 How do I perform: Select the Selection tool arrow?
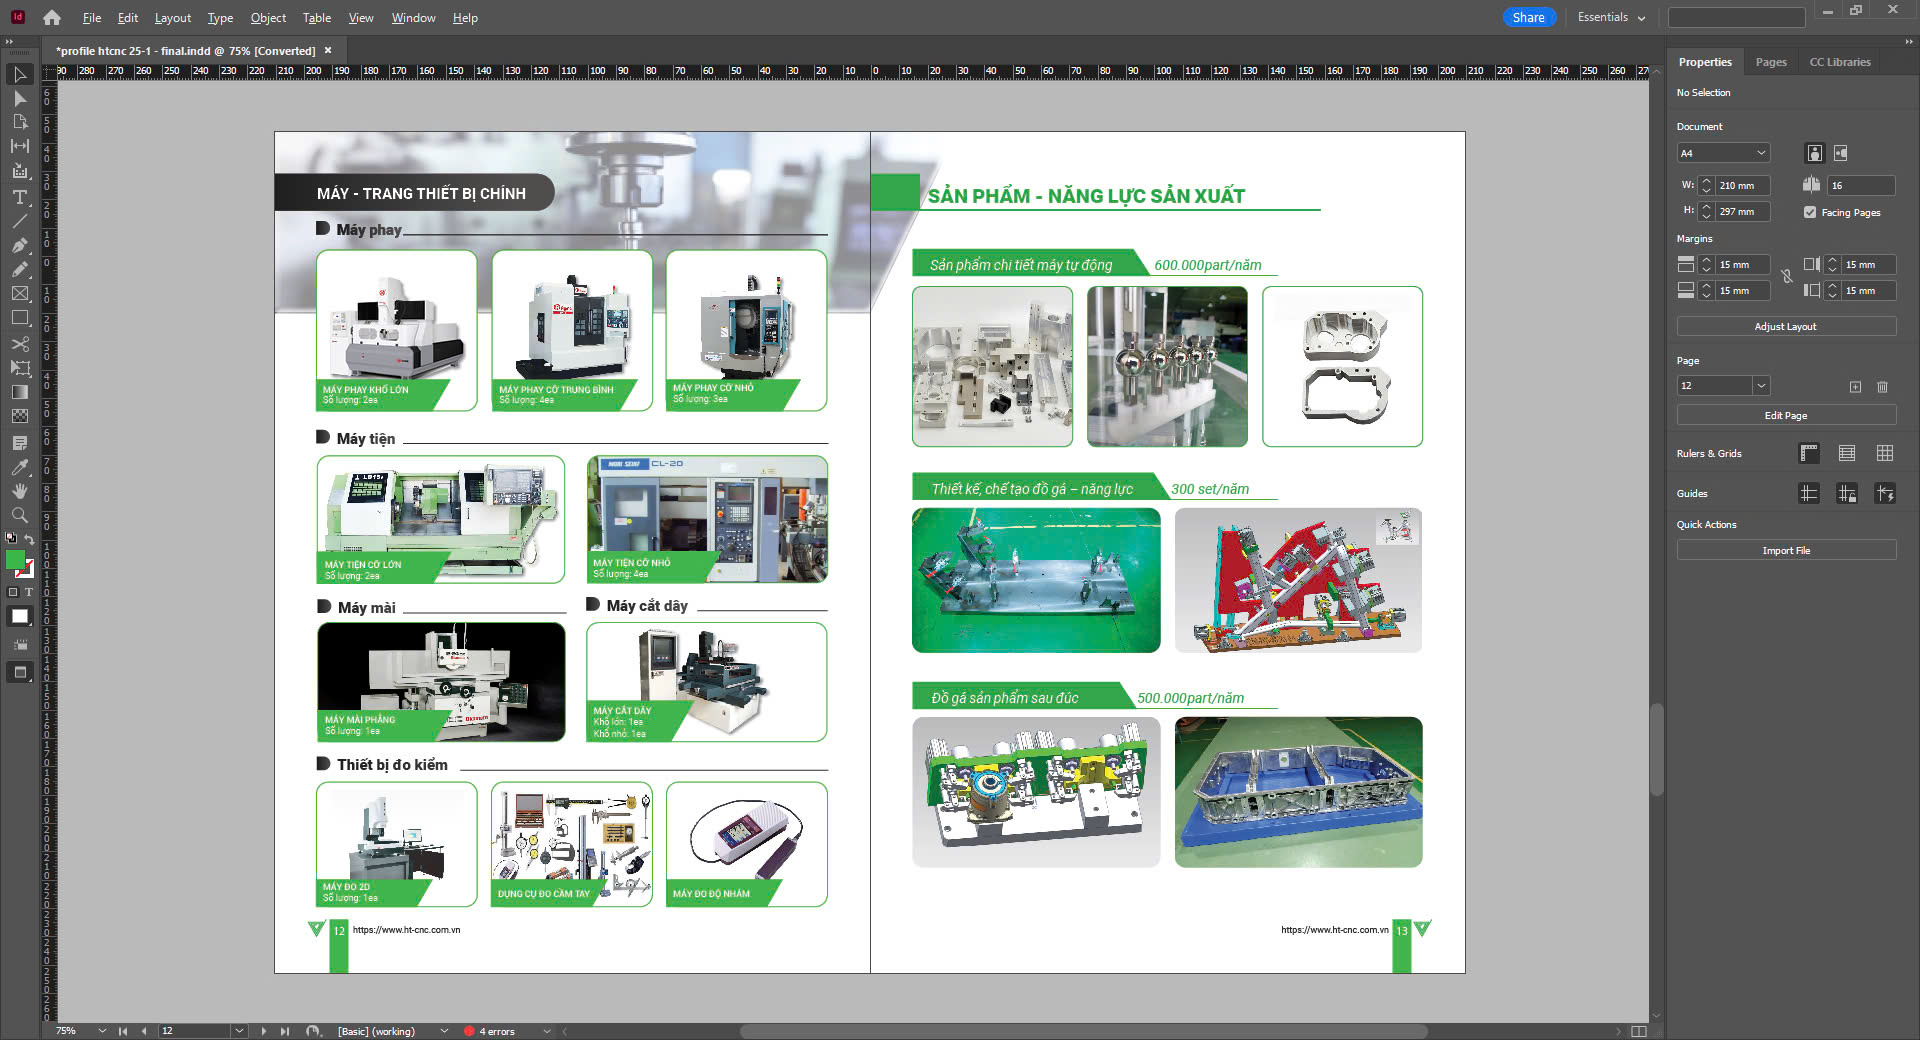click(19, 75)
